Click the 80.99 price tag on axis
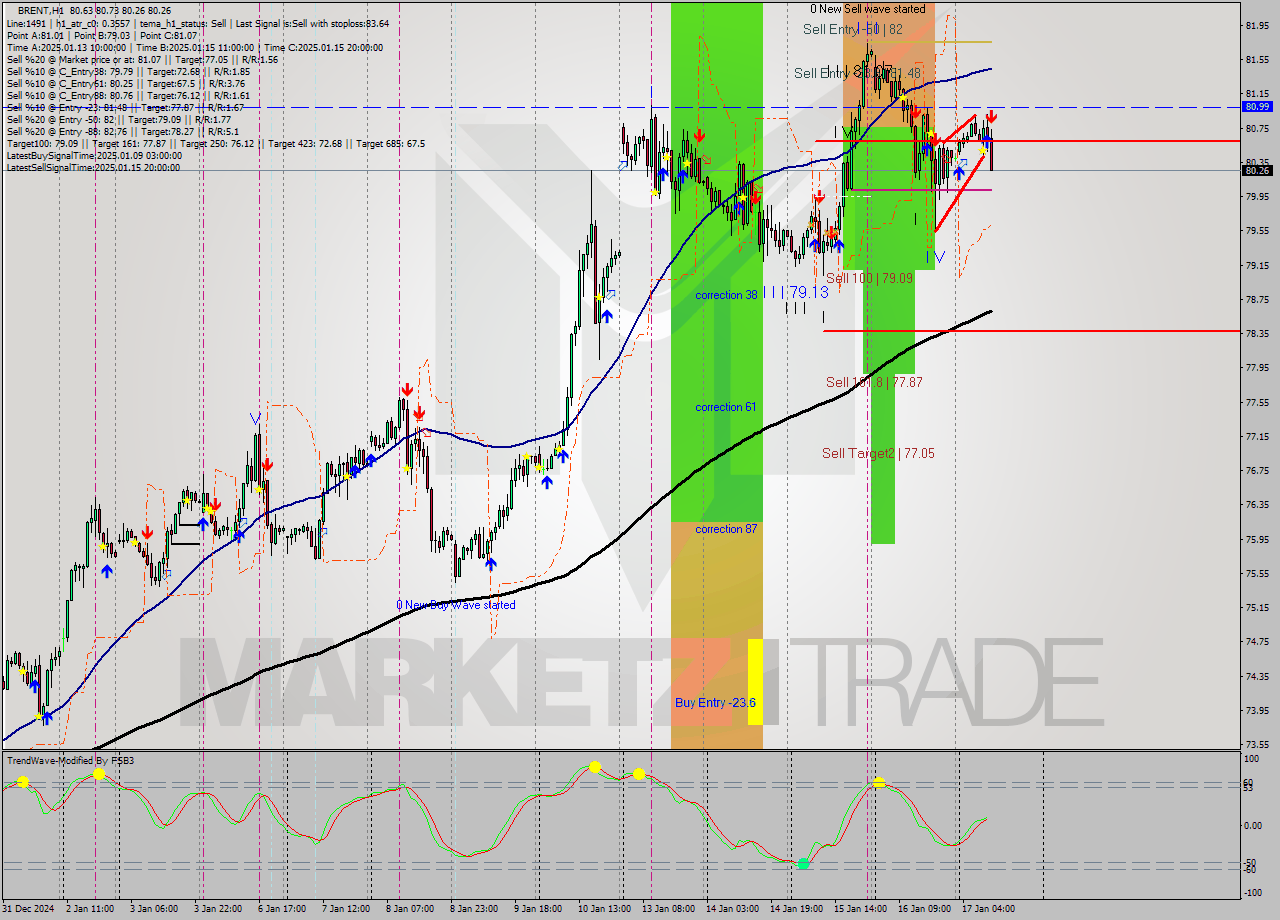 point(1257,106)
